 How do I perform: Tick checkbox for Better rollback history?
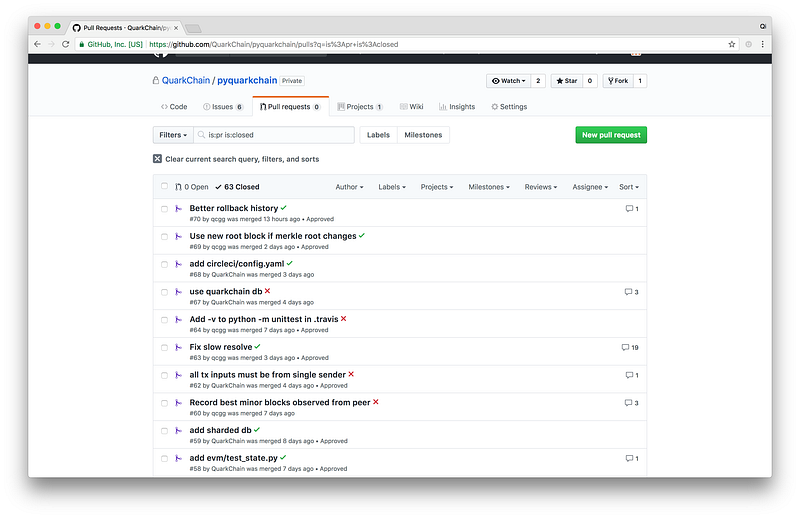[x=164, y=209]
